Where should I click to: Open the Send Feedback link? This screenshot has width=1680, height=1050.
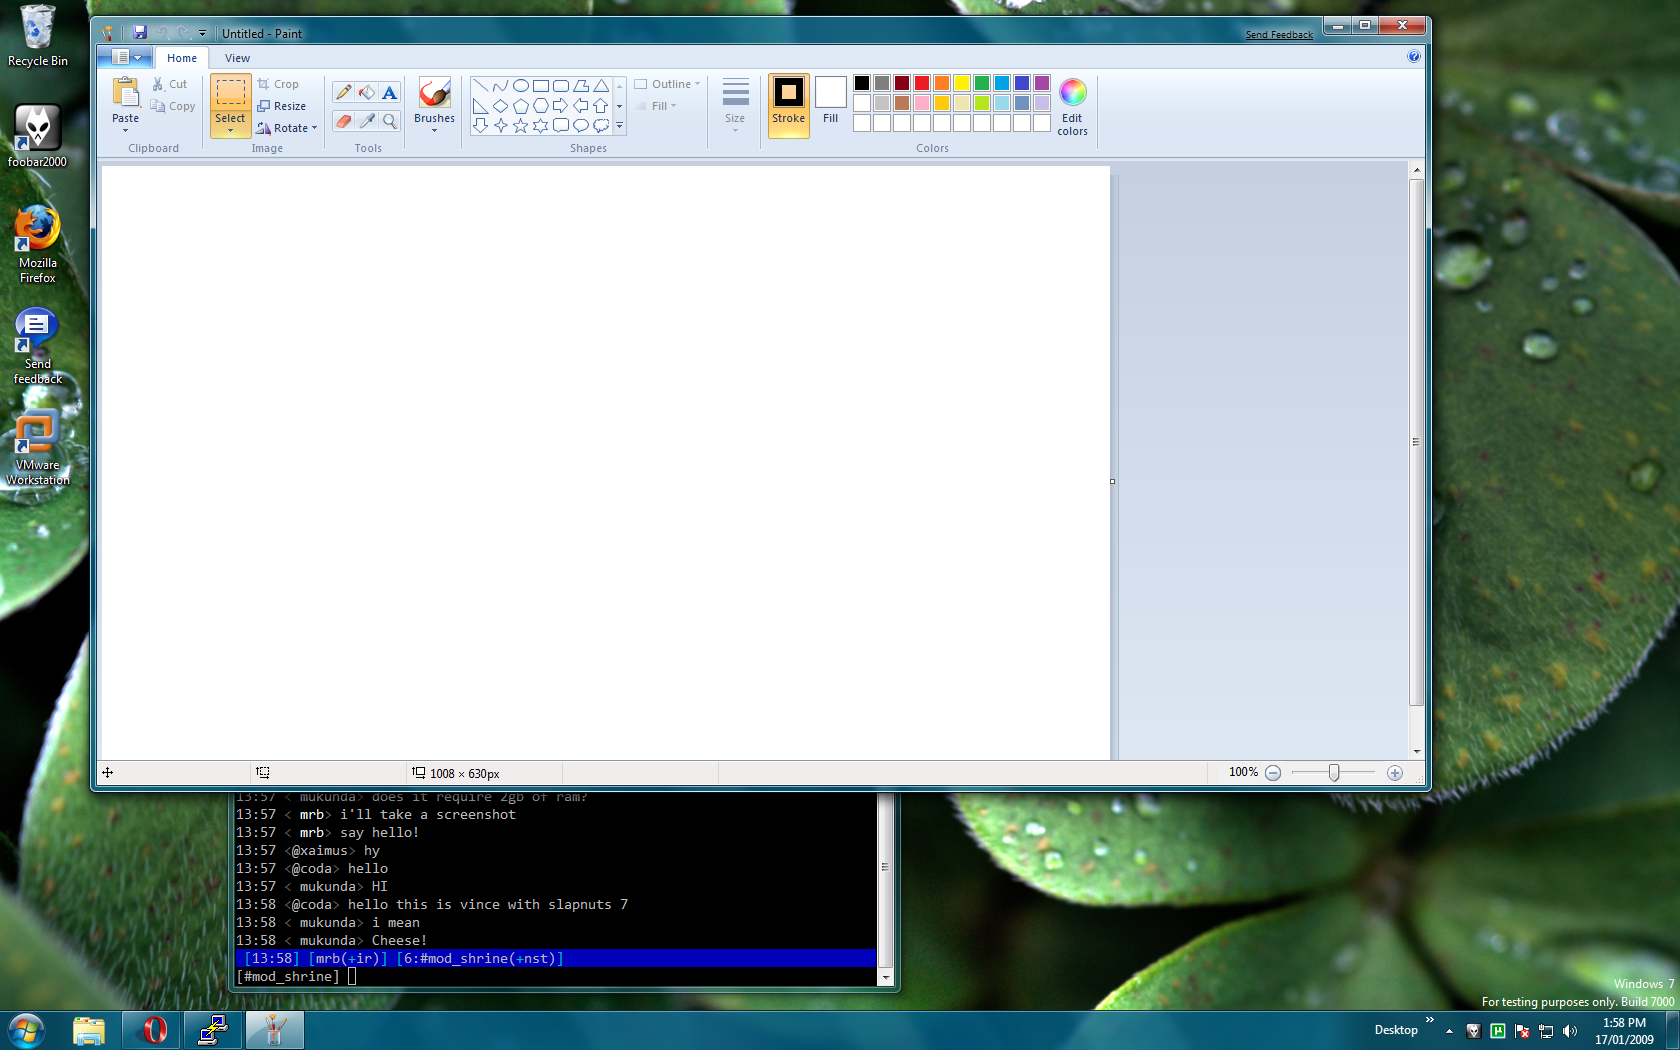click(1279, 35)
